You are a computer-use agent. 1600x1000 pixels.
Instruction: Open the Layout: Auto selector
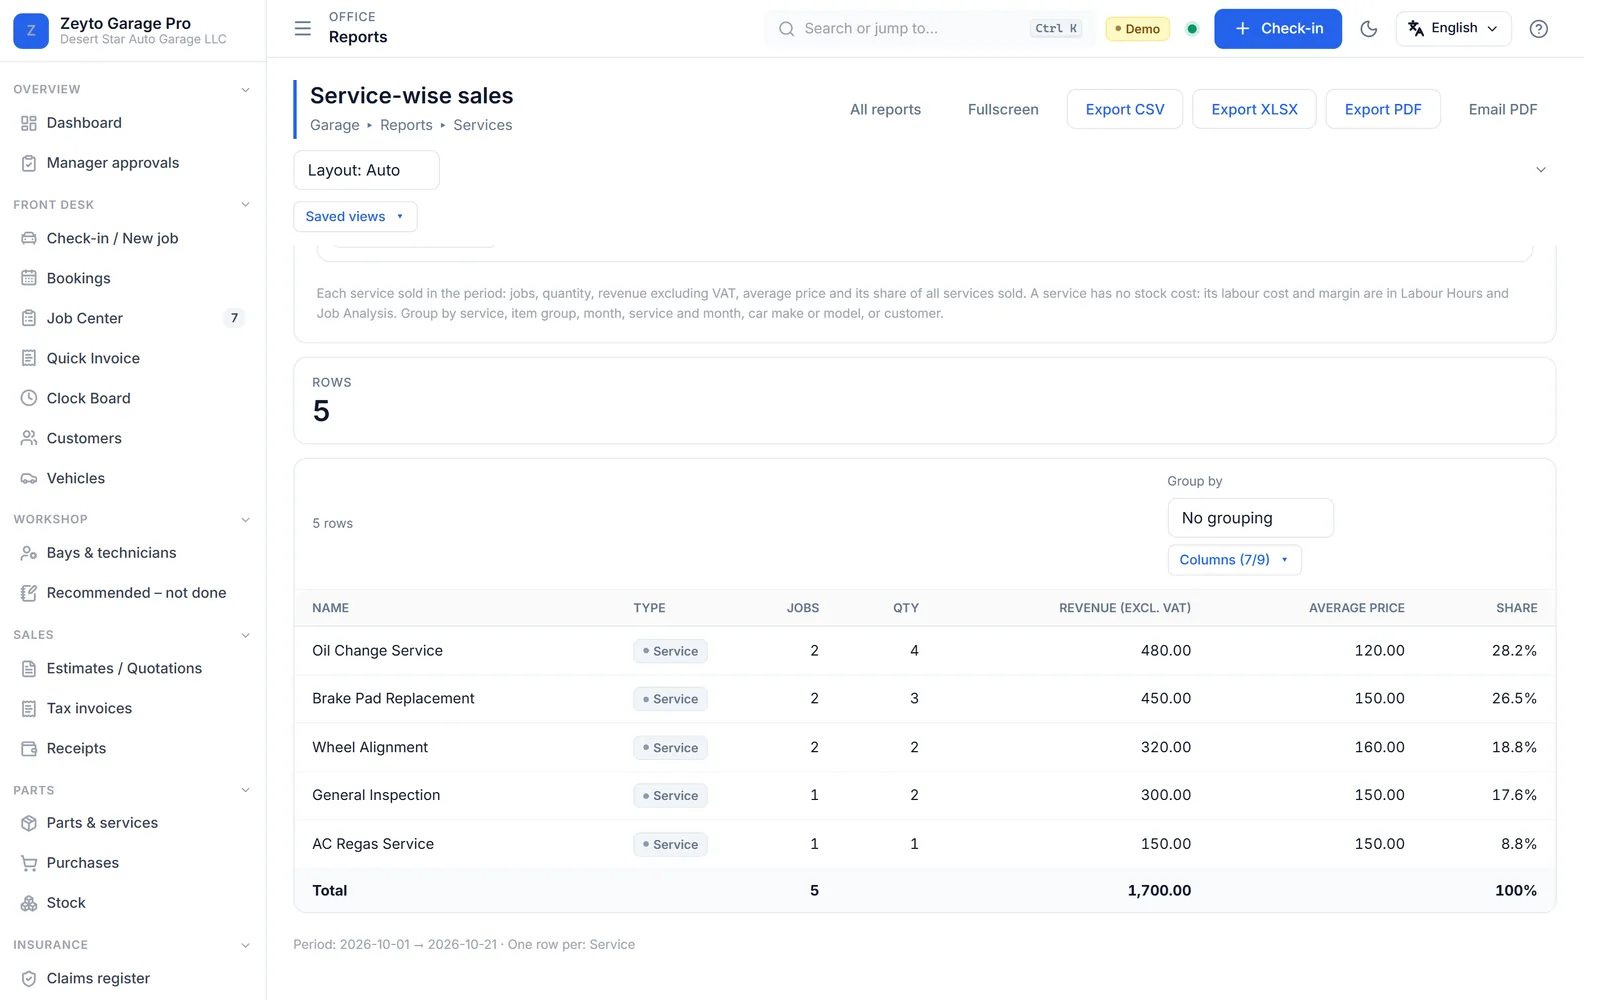click(366, 170)
